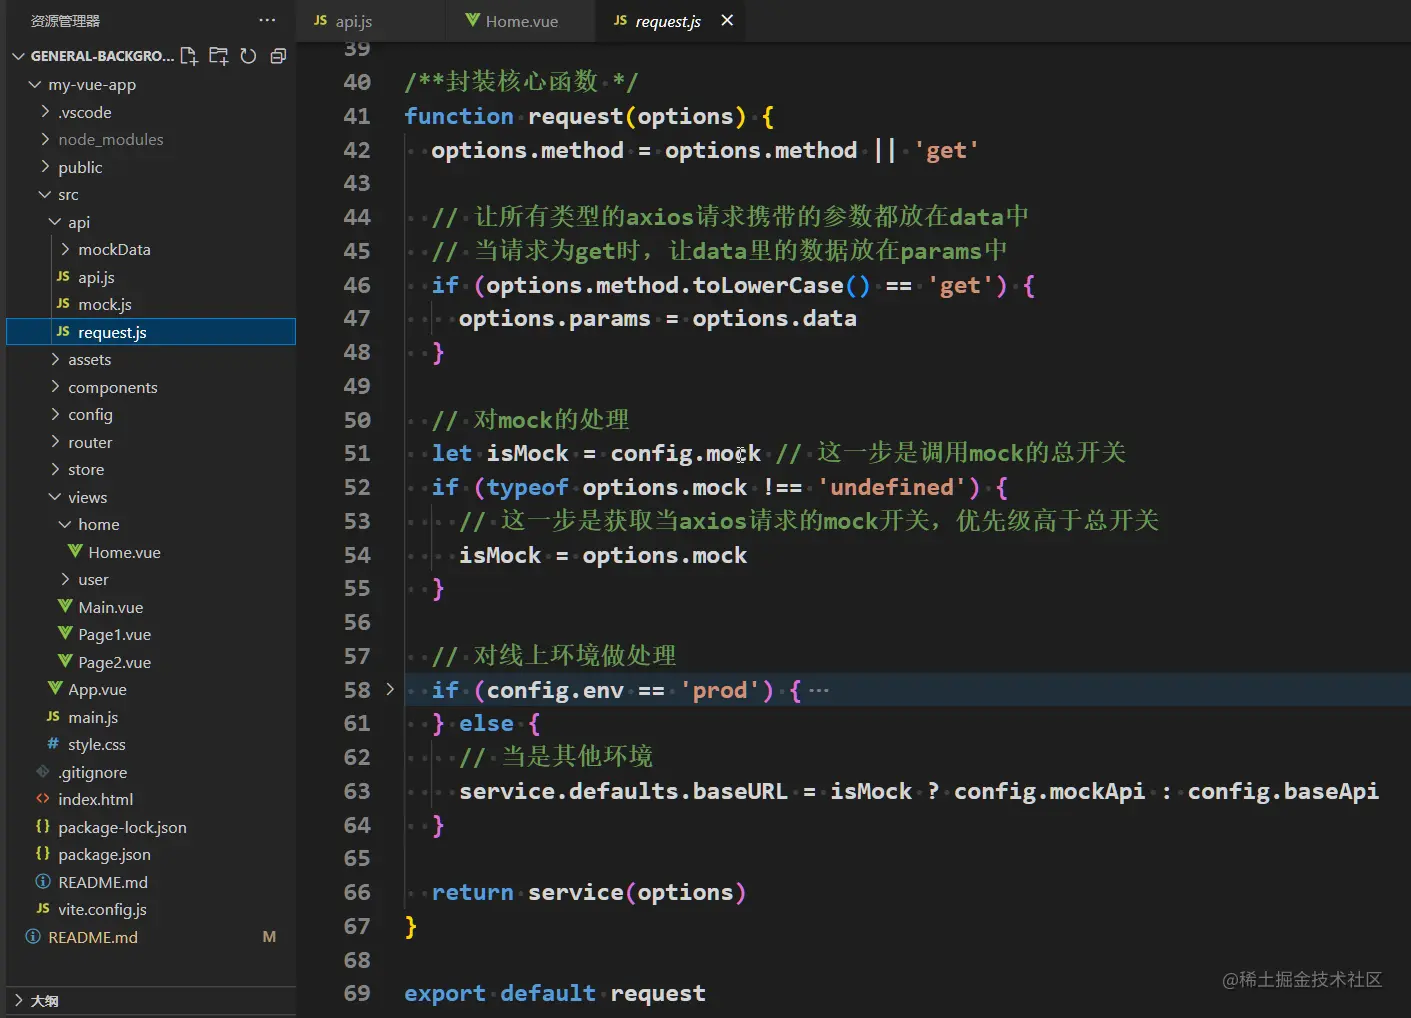
Task: Open package.json in the explorer
Action: 104,854
